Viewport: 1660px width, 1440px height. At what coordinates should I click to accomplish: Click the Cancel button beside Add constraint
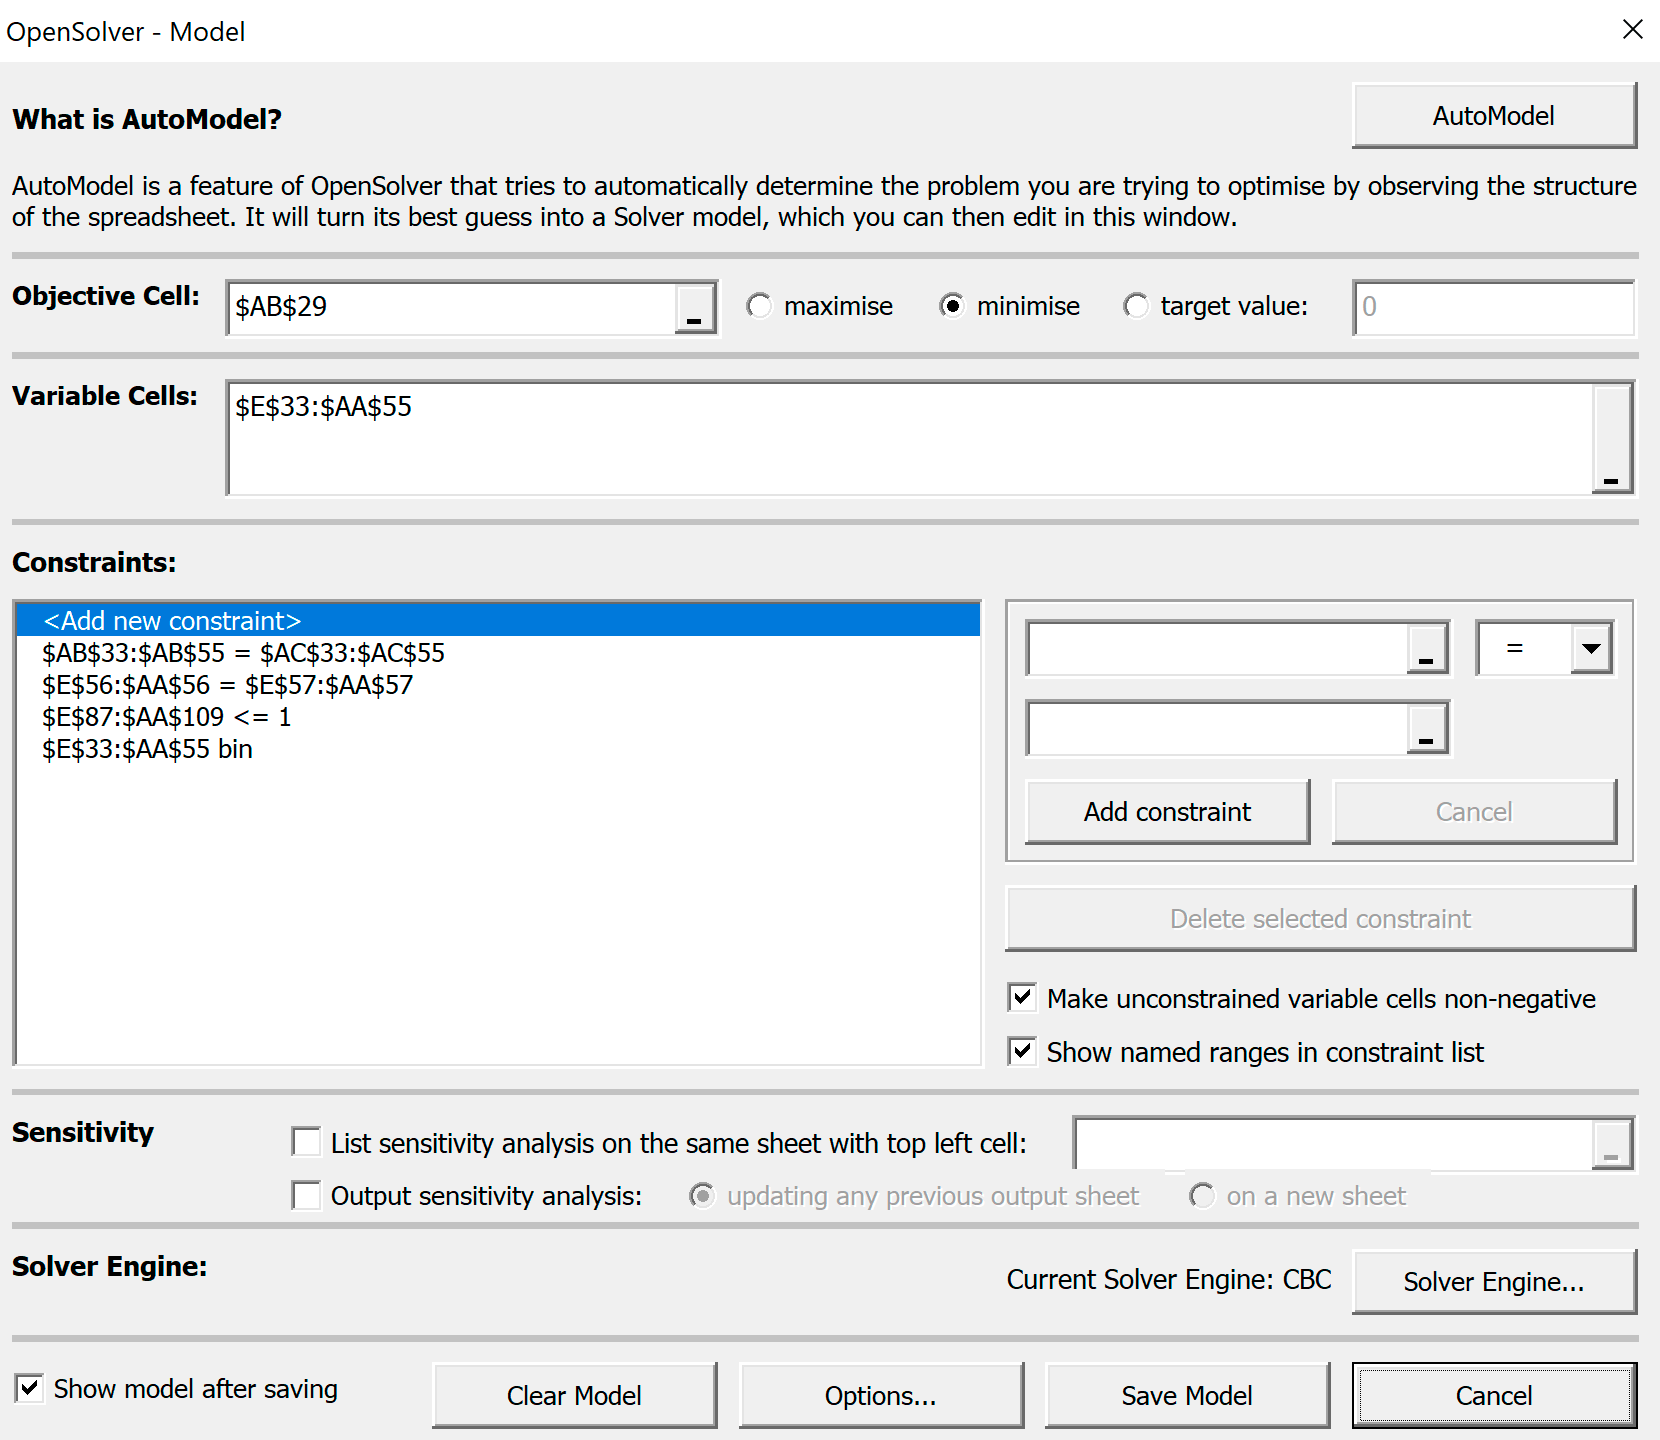1474,812
